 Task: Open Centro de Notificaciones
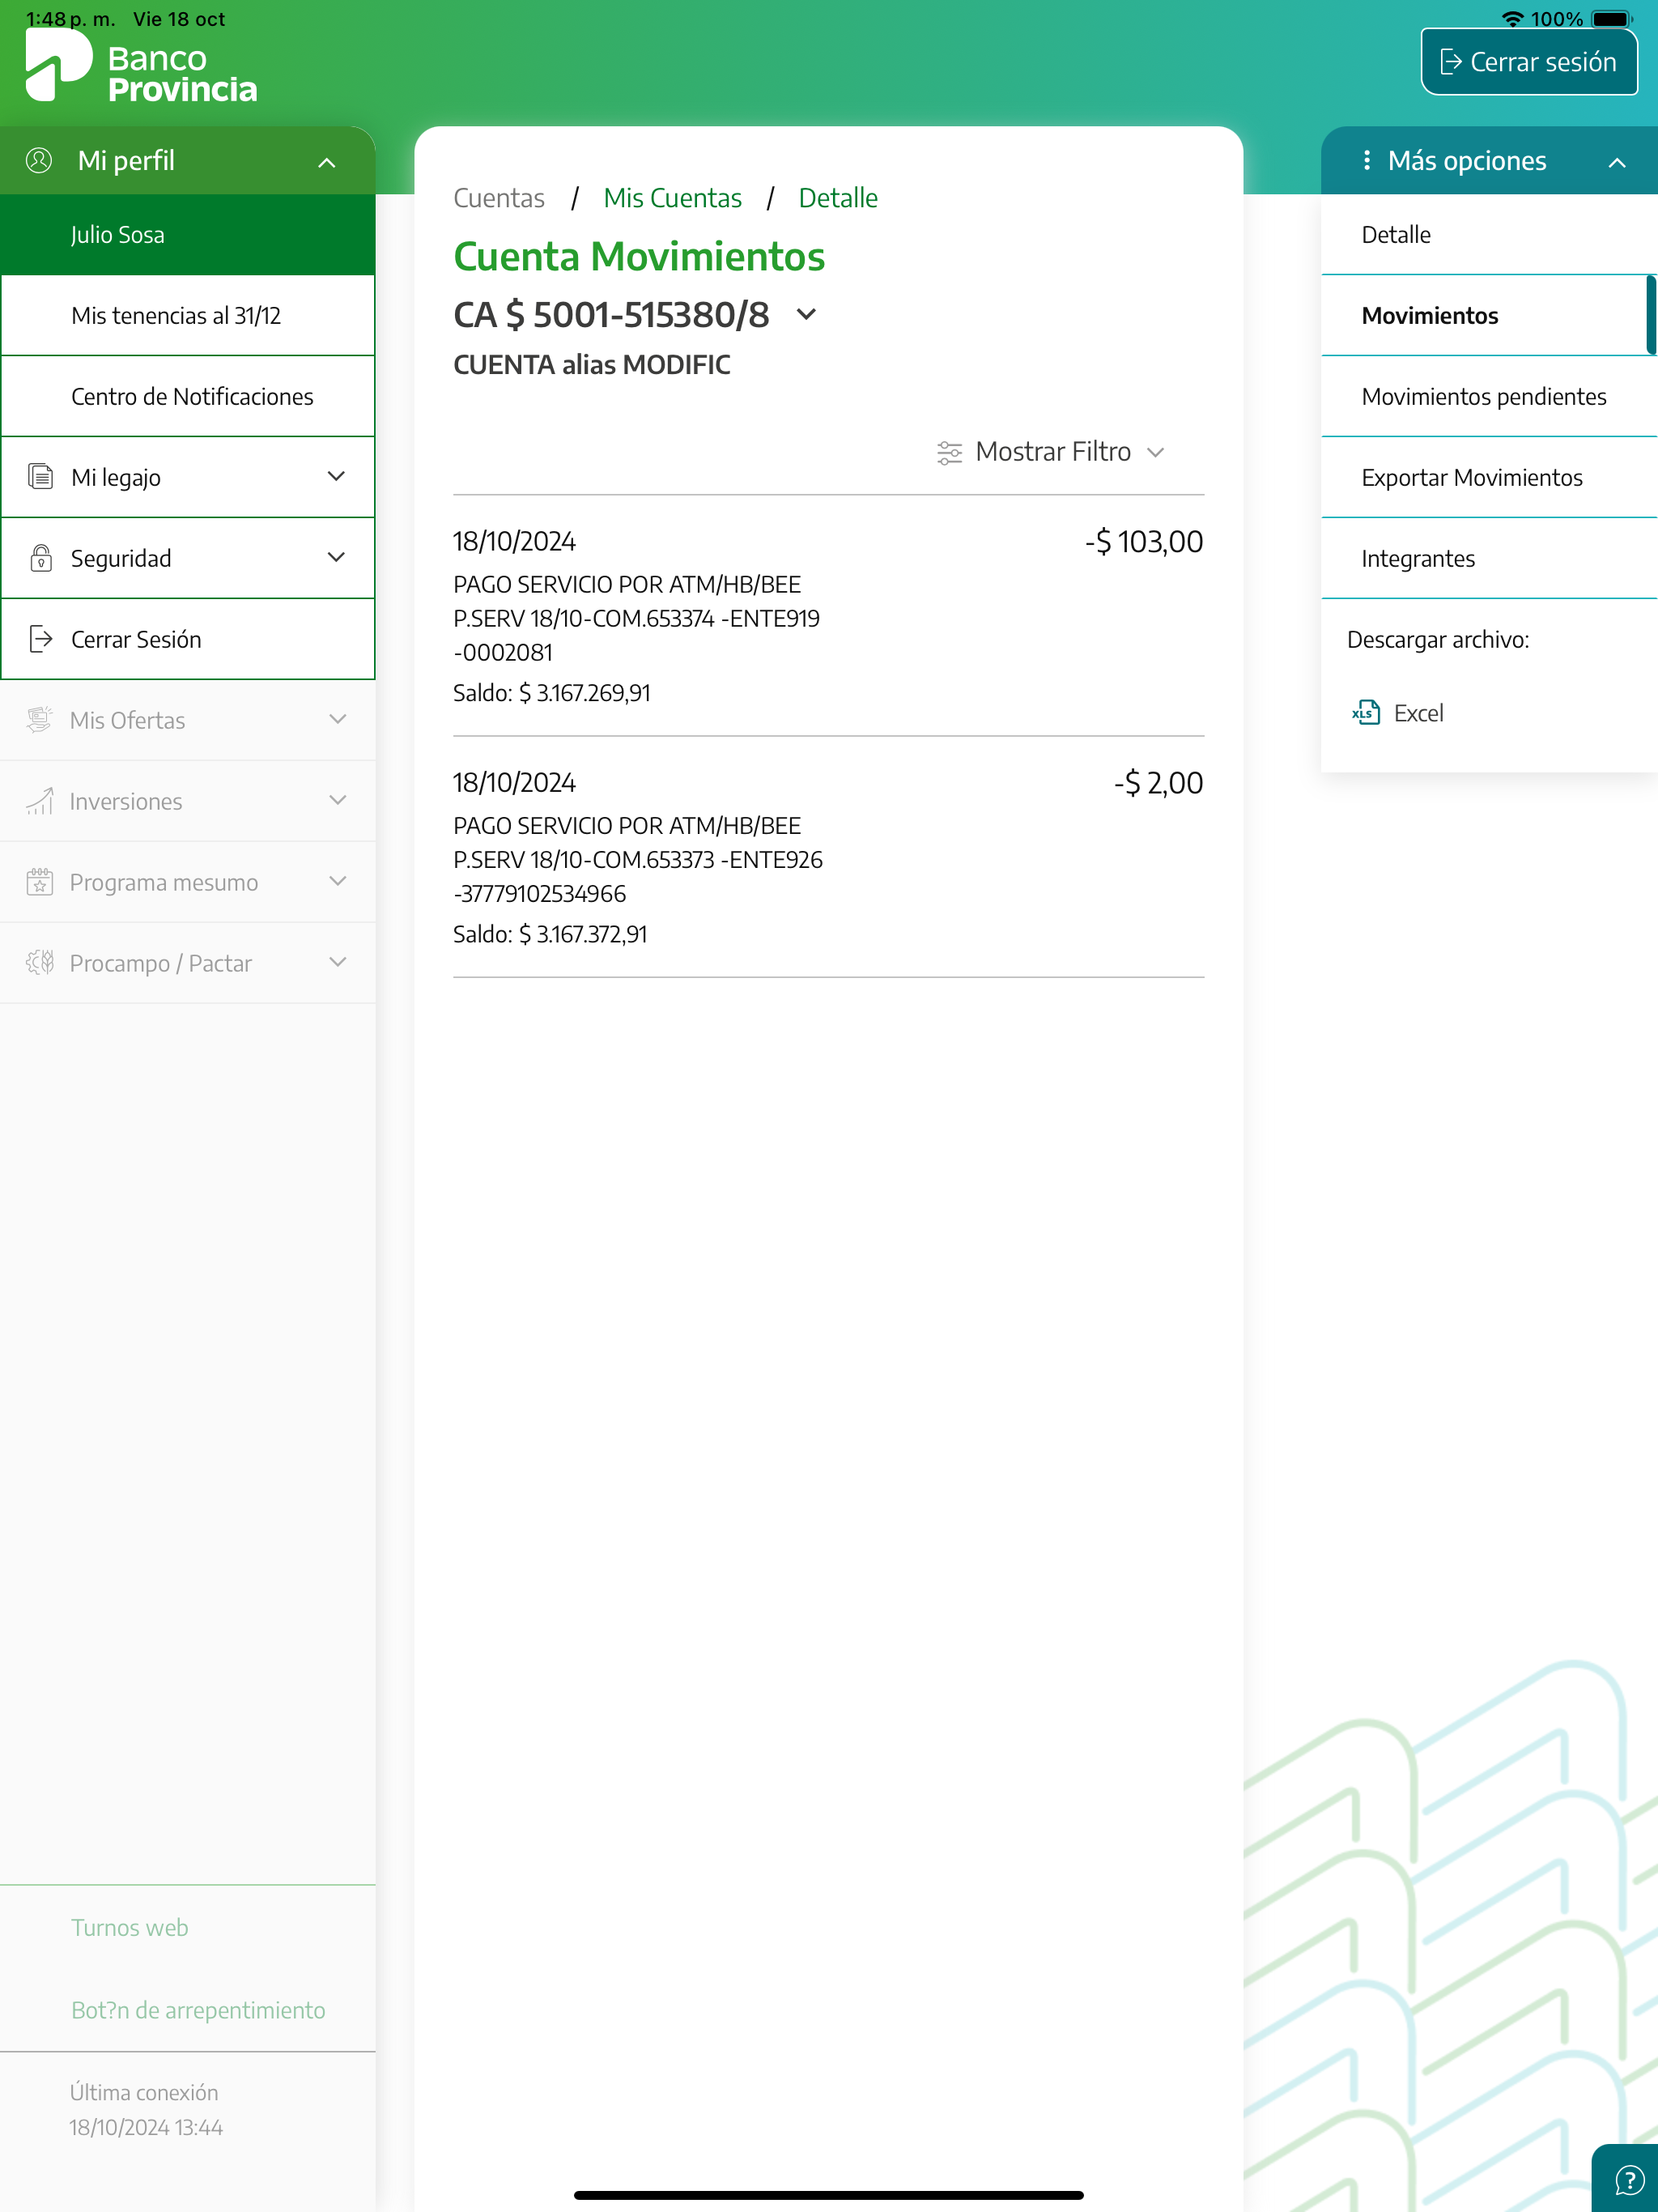click(x=192, y=397)
